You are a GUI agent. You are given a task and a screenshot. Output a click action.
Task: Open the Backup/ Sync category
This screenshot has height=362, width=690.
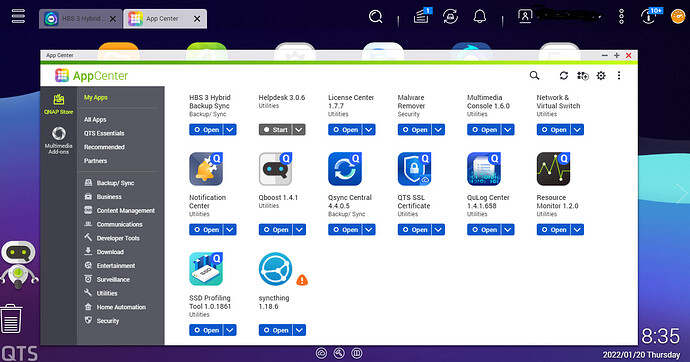click(x=109, y=183)
